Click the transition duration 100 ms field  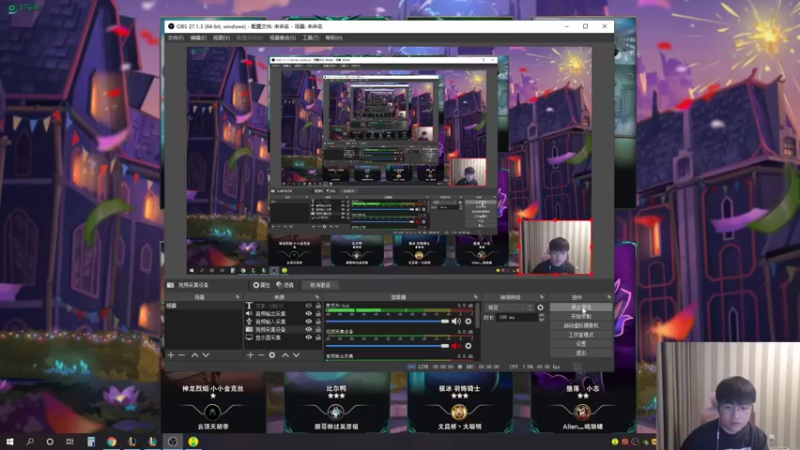click(x=517, y=317)
